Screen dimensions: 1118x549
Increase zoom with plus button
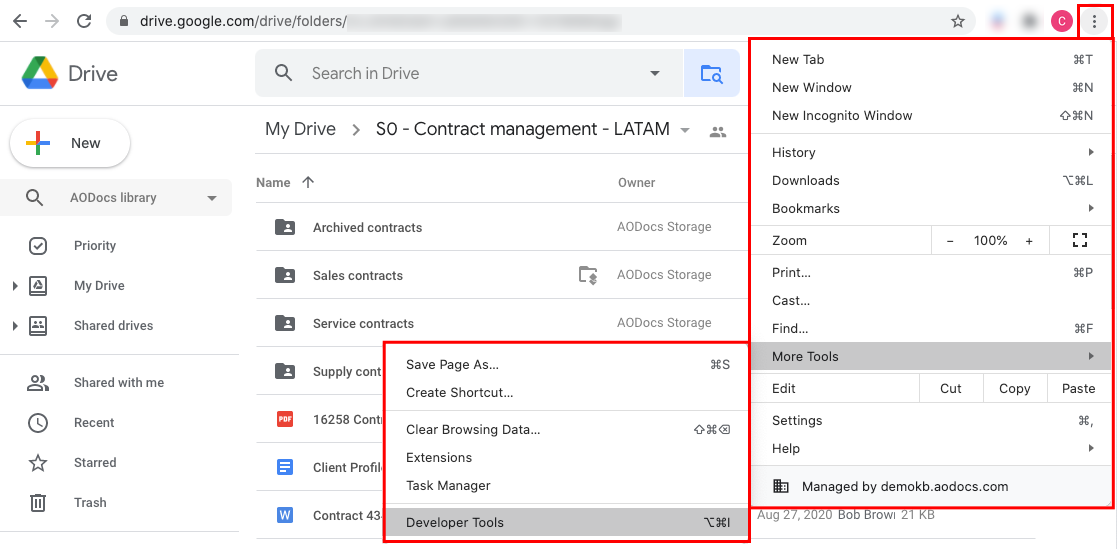click(1029, 241)
